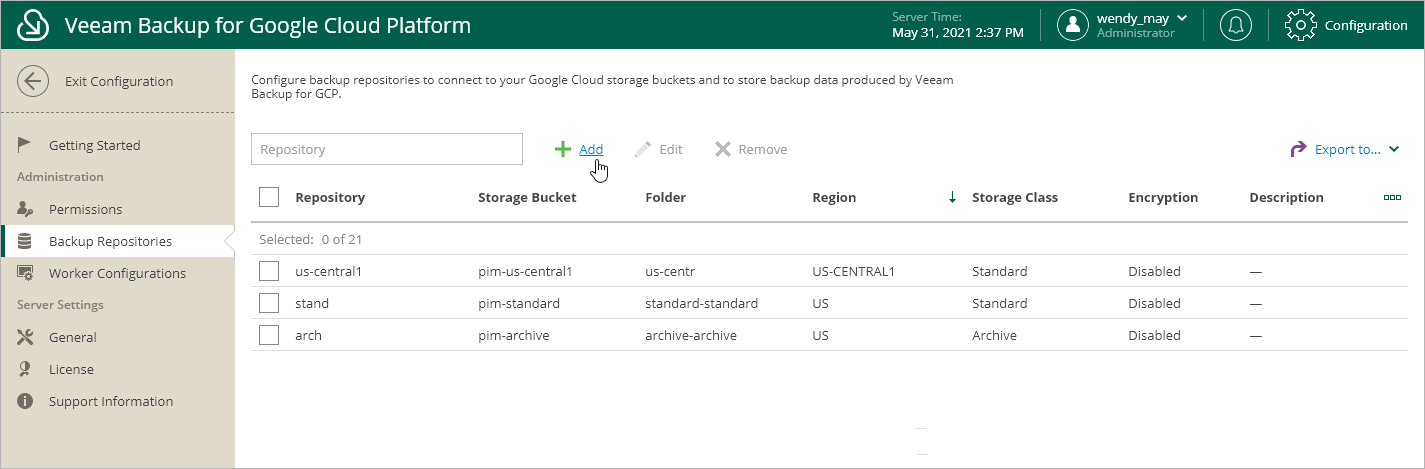This screenshot has width=1425, height=469.
Task: Check the arch repository checkbox
Action: point(269,335)
